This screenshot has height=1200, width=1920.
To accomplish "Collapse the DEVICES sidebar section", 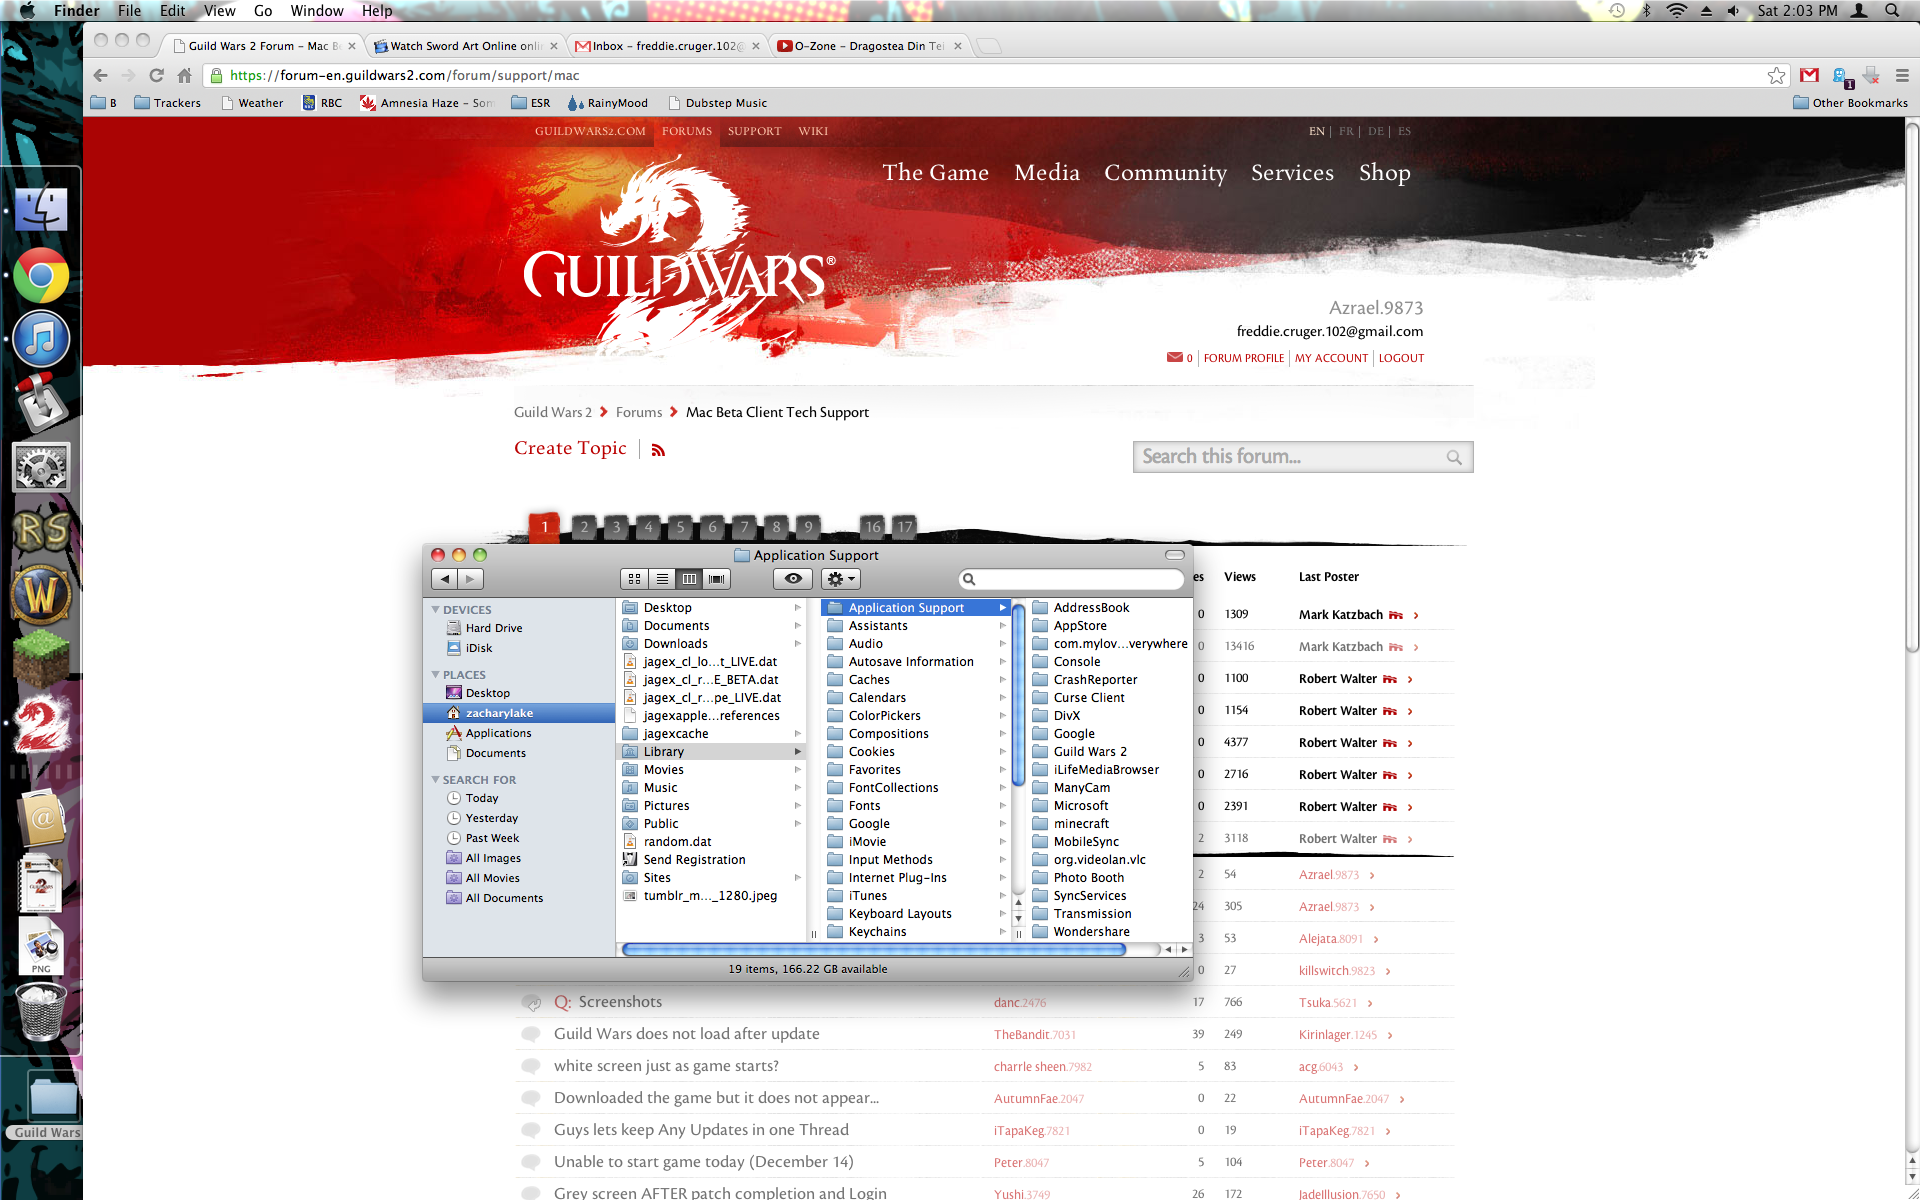I will [x=435, y=610].
